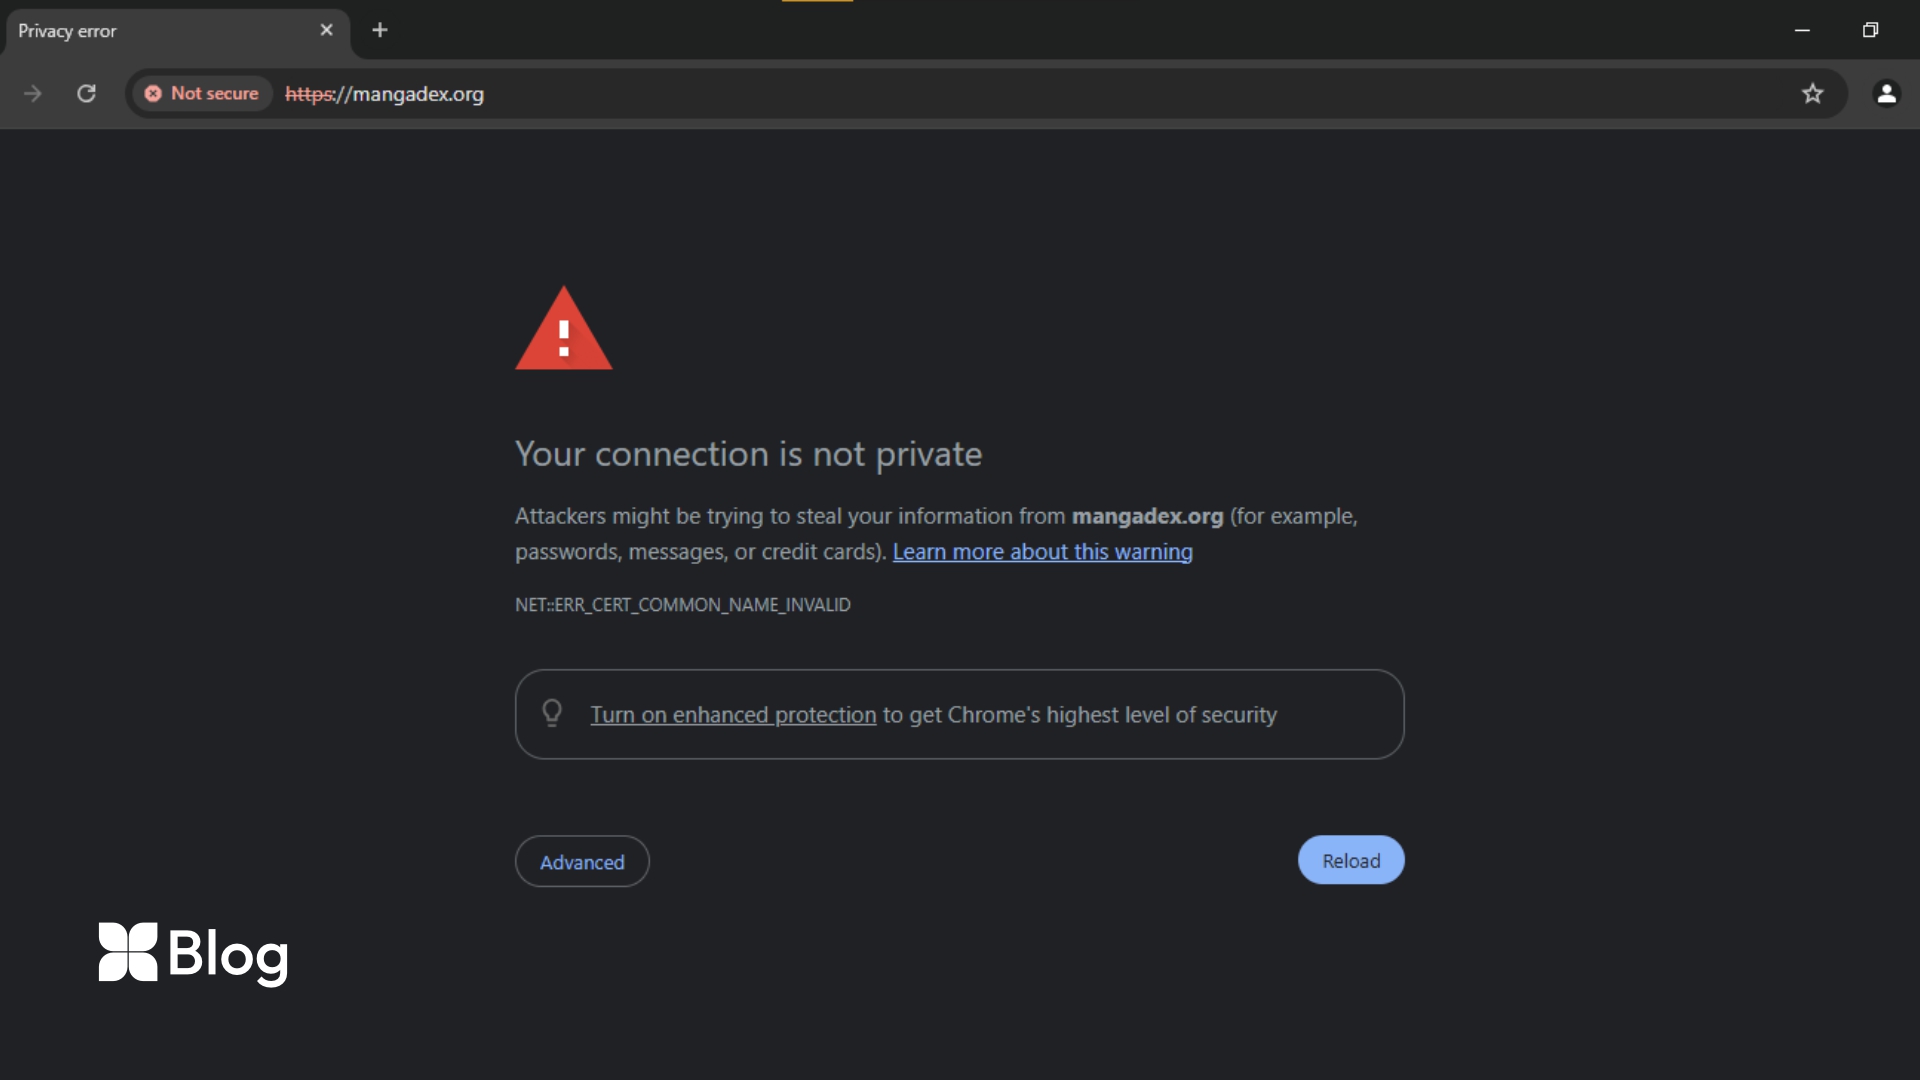Open the profile avatar icon
Viewport: 1920px width, 1080px height.
(1886, 93)
